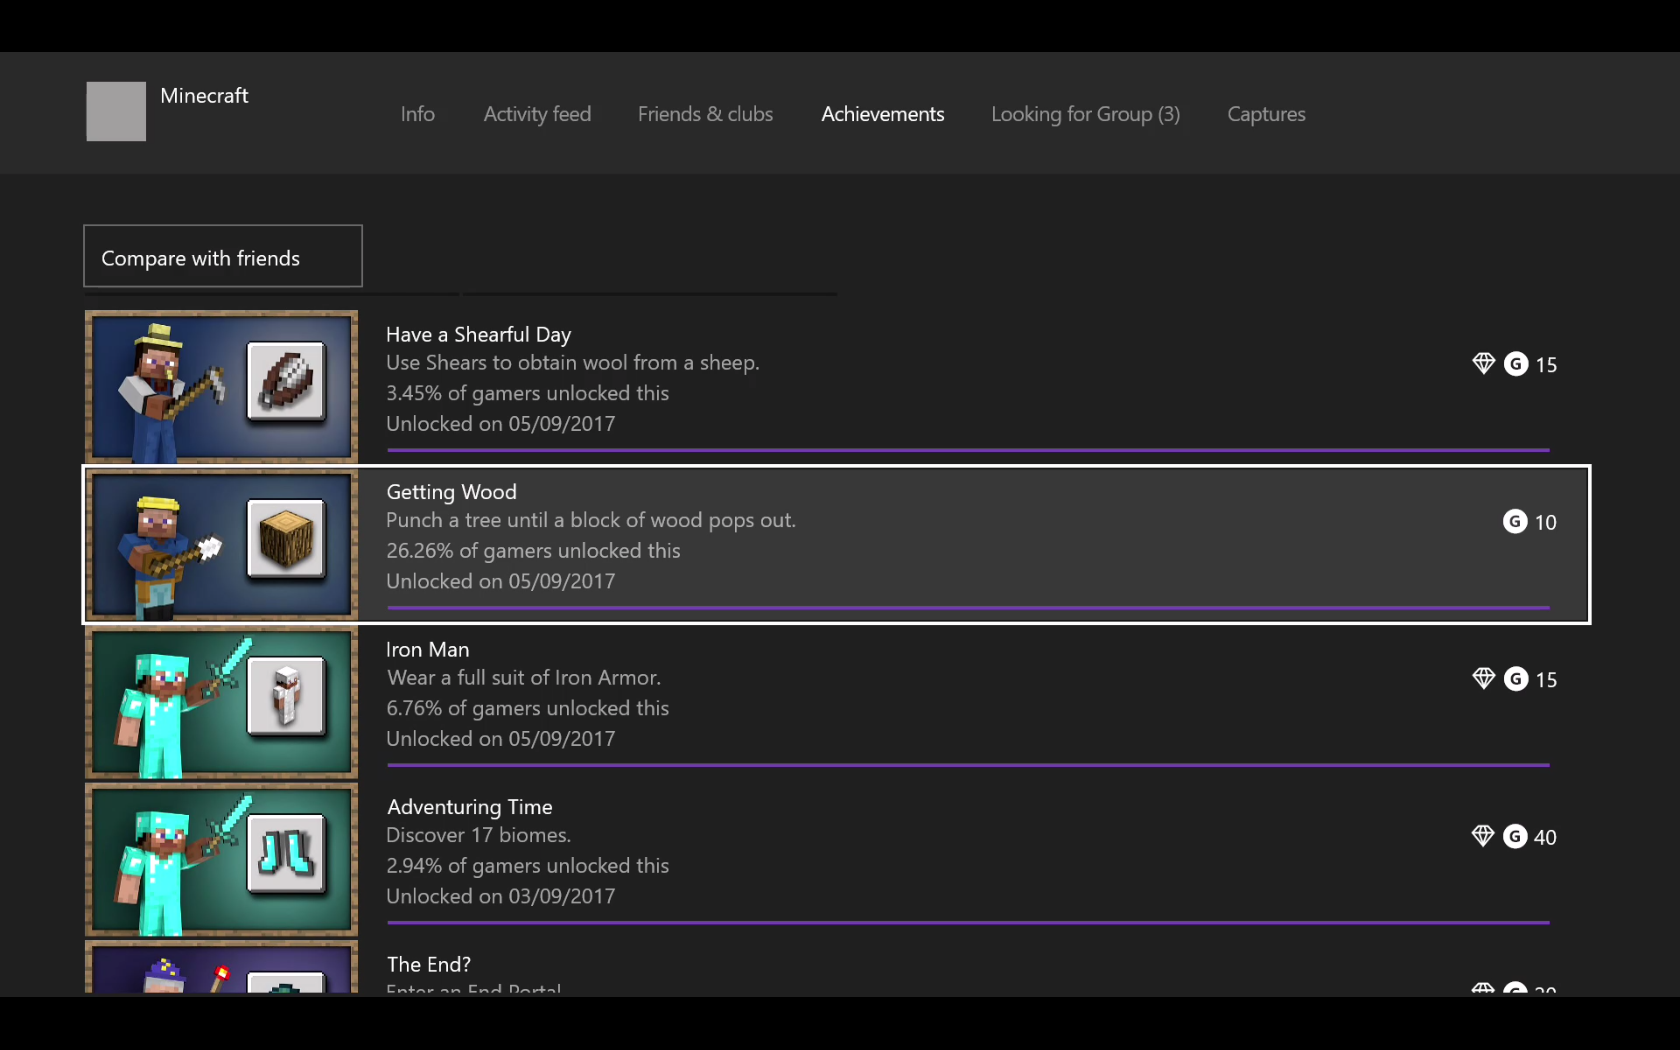Click the Gamerscore G icon on Iron Man
The width and height of the screenshot is (1680, 1050).
click(x=1516, y=679)
